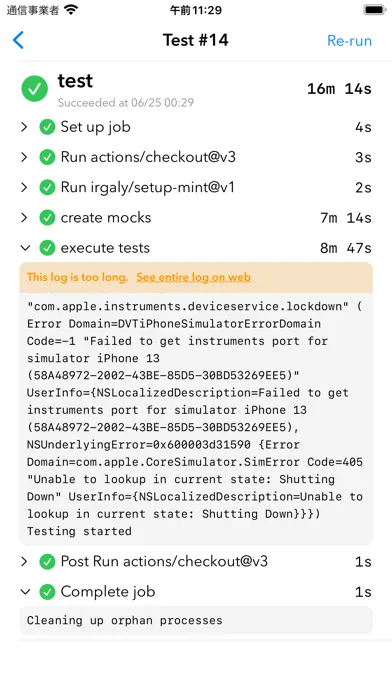This screenshot has width=392, height=696.
Task: Tap the Re-run button
Action: pos(349,41)
